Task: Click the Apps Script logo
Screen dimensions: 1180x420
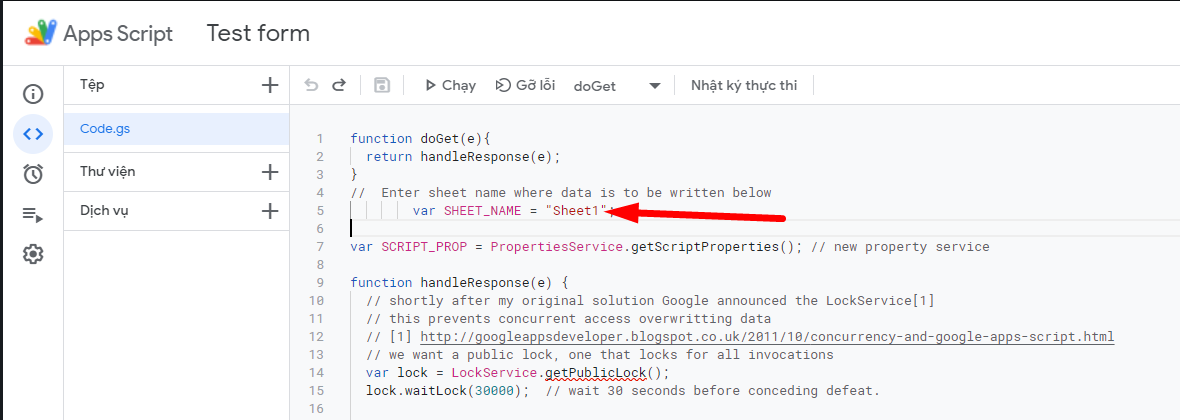Action: tap(40, 34)
